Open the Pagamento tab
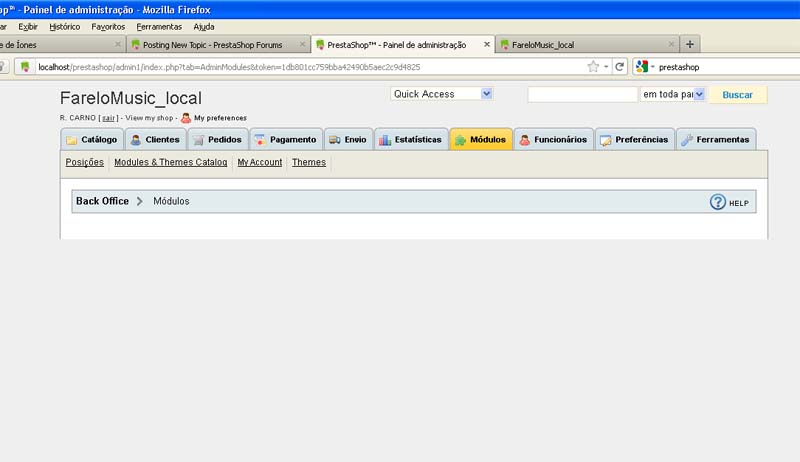 pyautogui.click(x=286, y=139)
